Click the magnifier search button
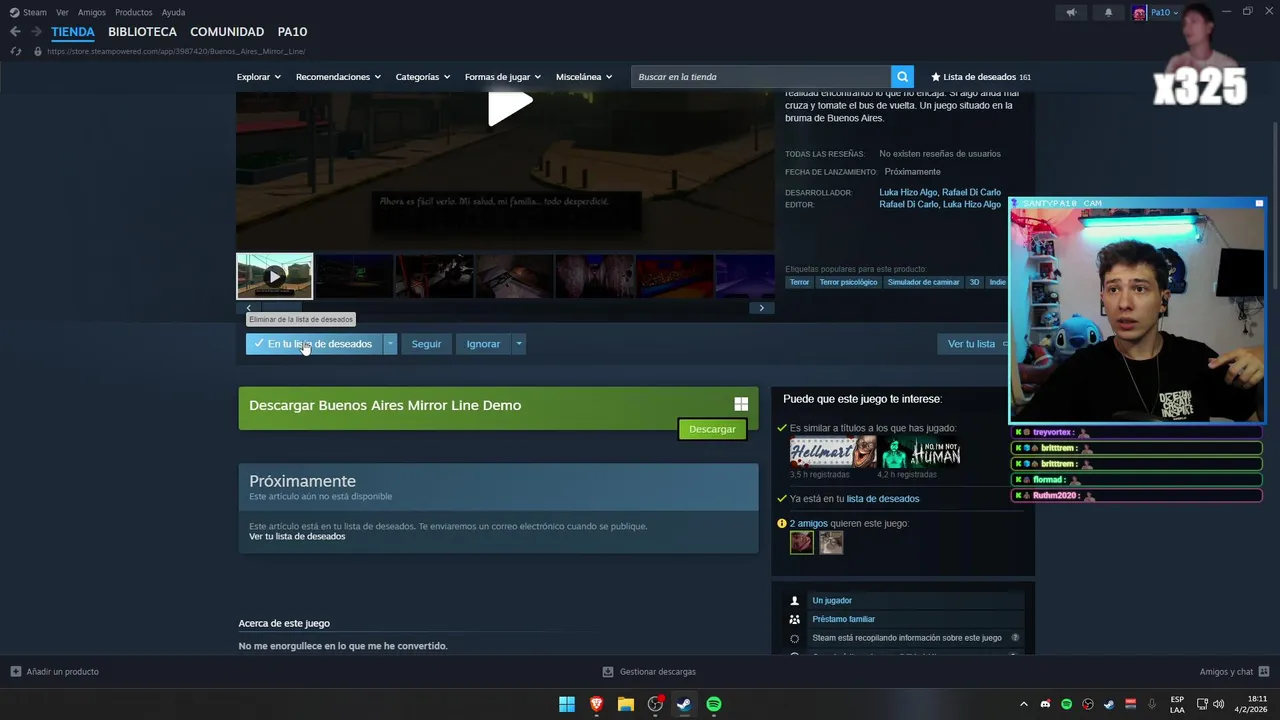 tap(902, 77)
